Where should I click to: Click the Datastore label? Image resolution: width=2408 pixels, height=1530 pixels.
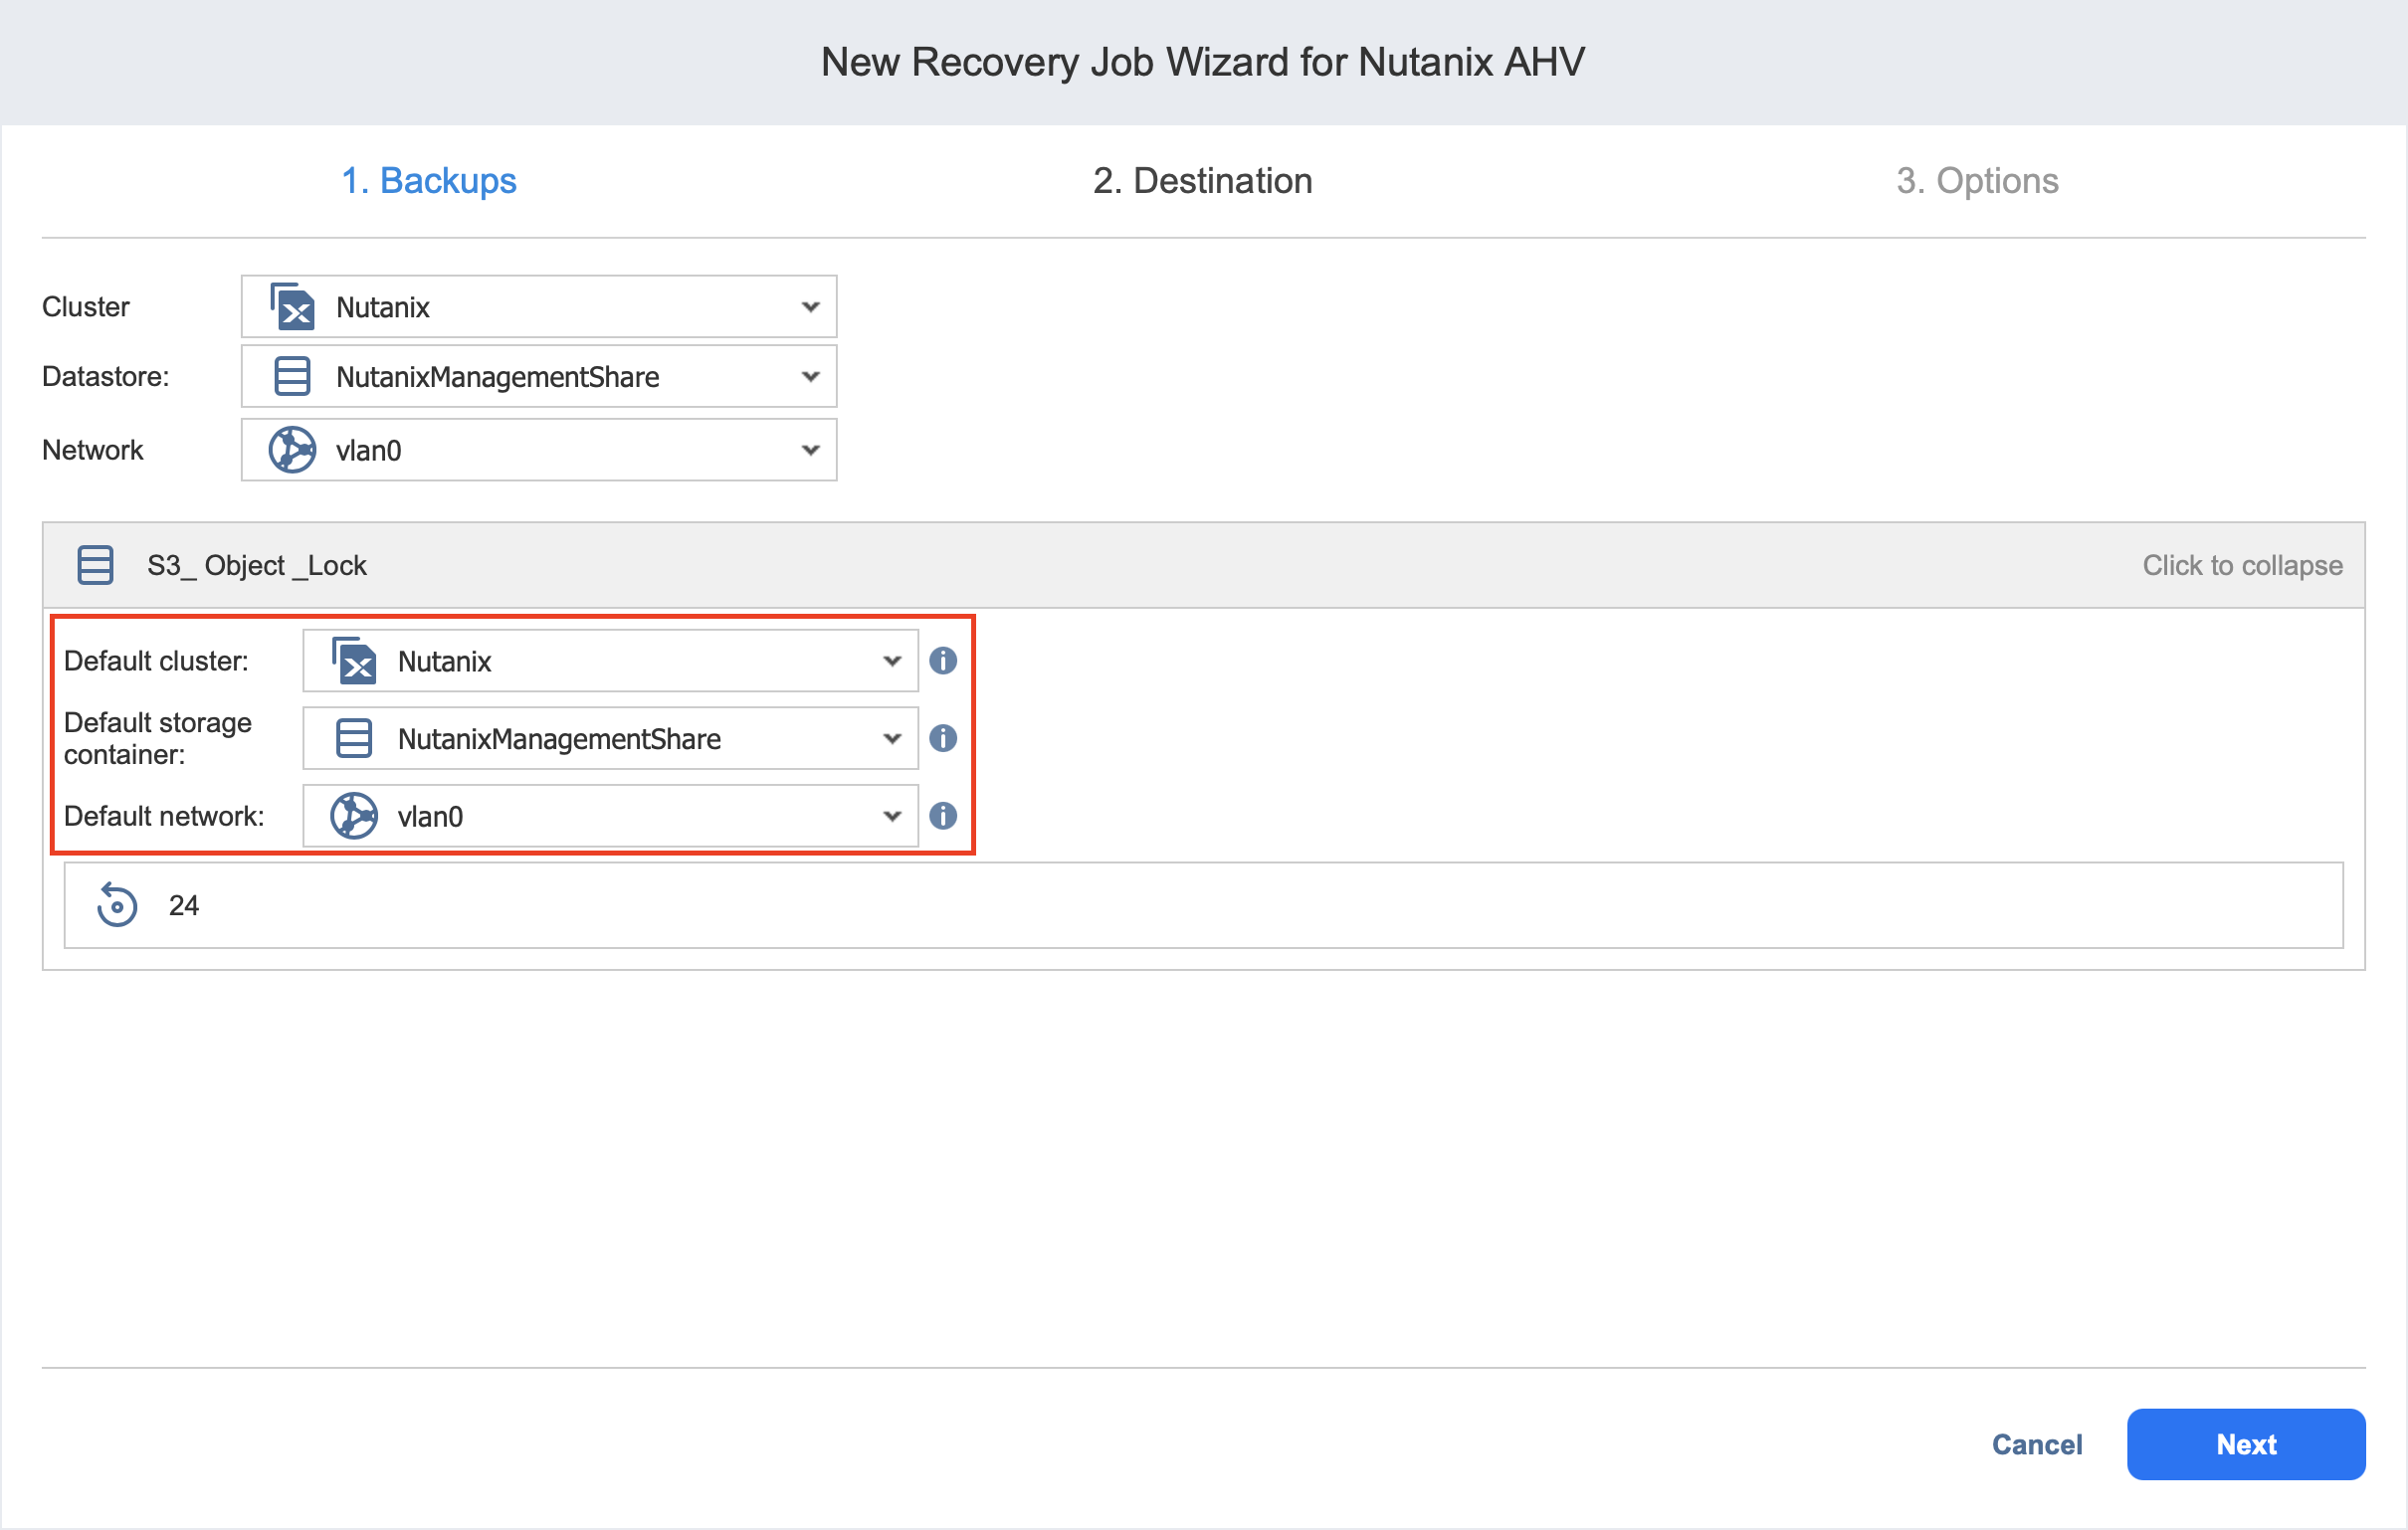(x=106, y=376)
